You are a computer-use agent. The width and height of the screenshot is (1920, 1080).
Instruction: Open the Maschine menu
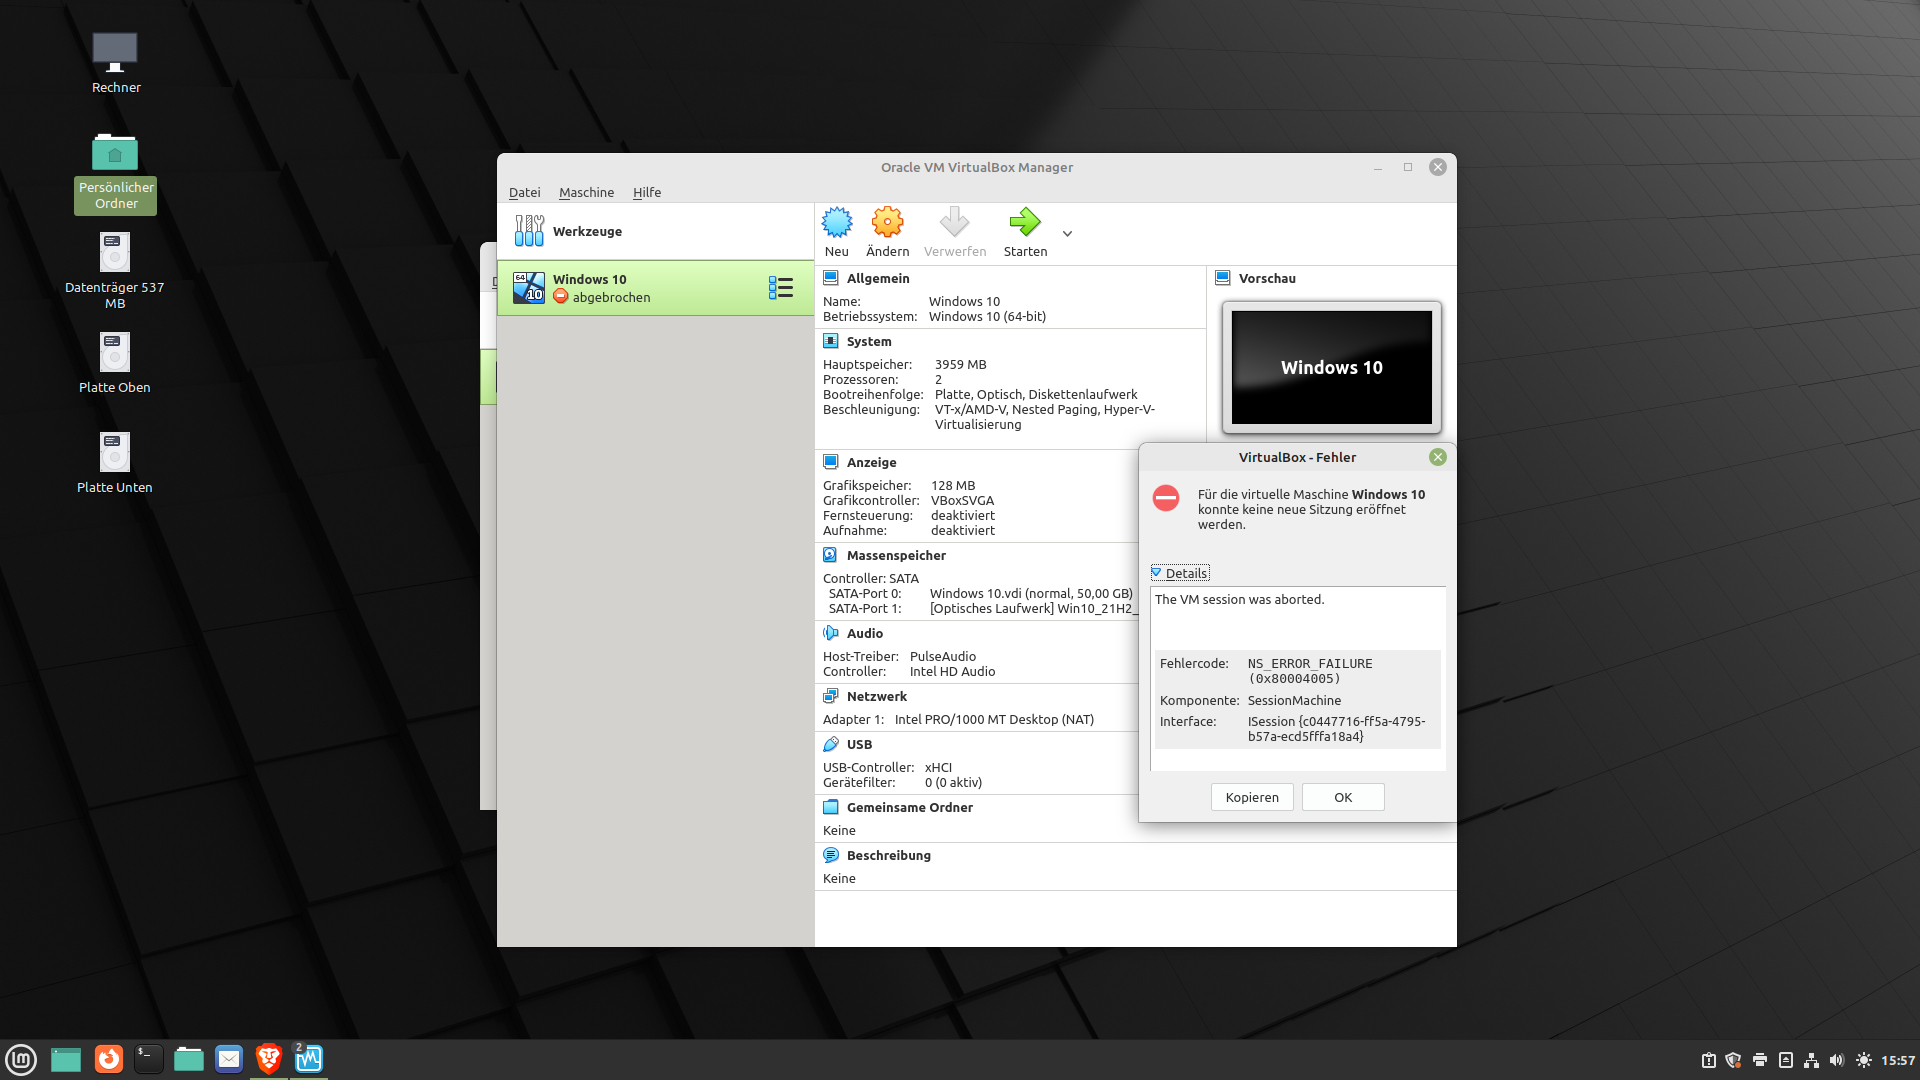click(x=586, y=192)
